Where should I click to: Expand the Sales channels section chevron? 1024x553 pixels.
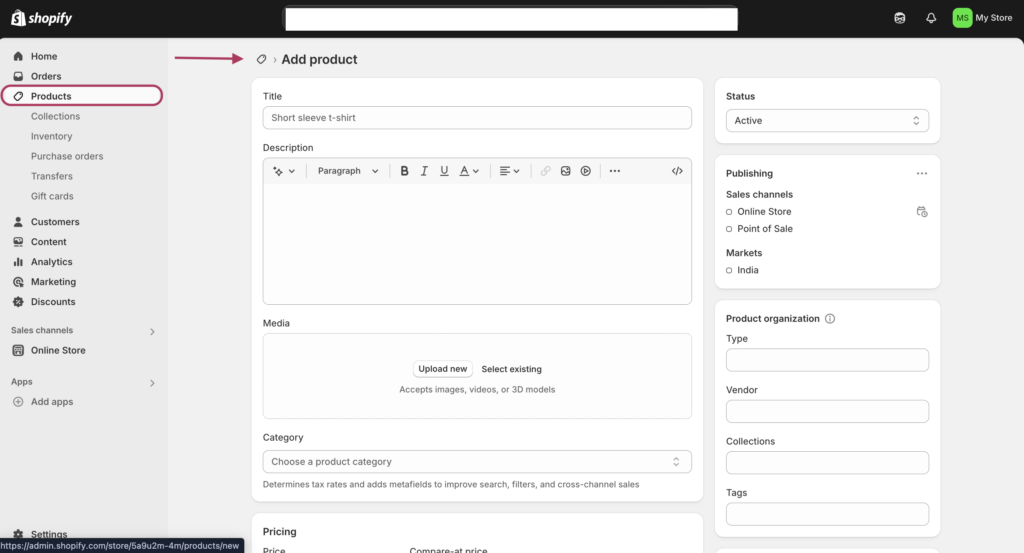[x=152, y=332]
